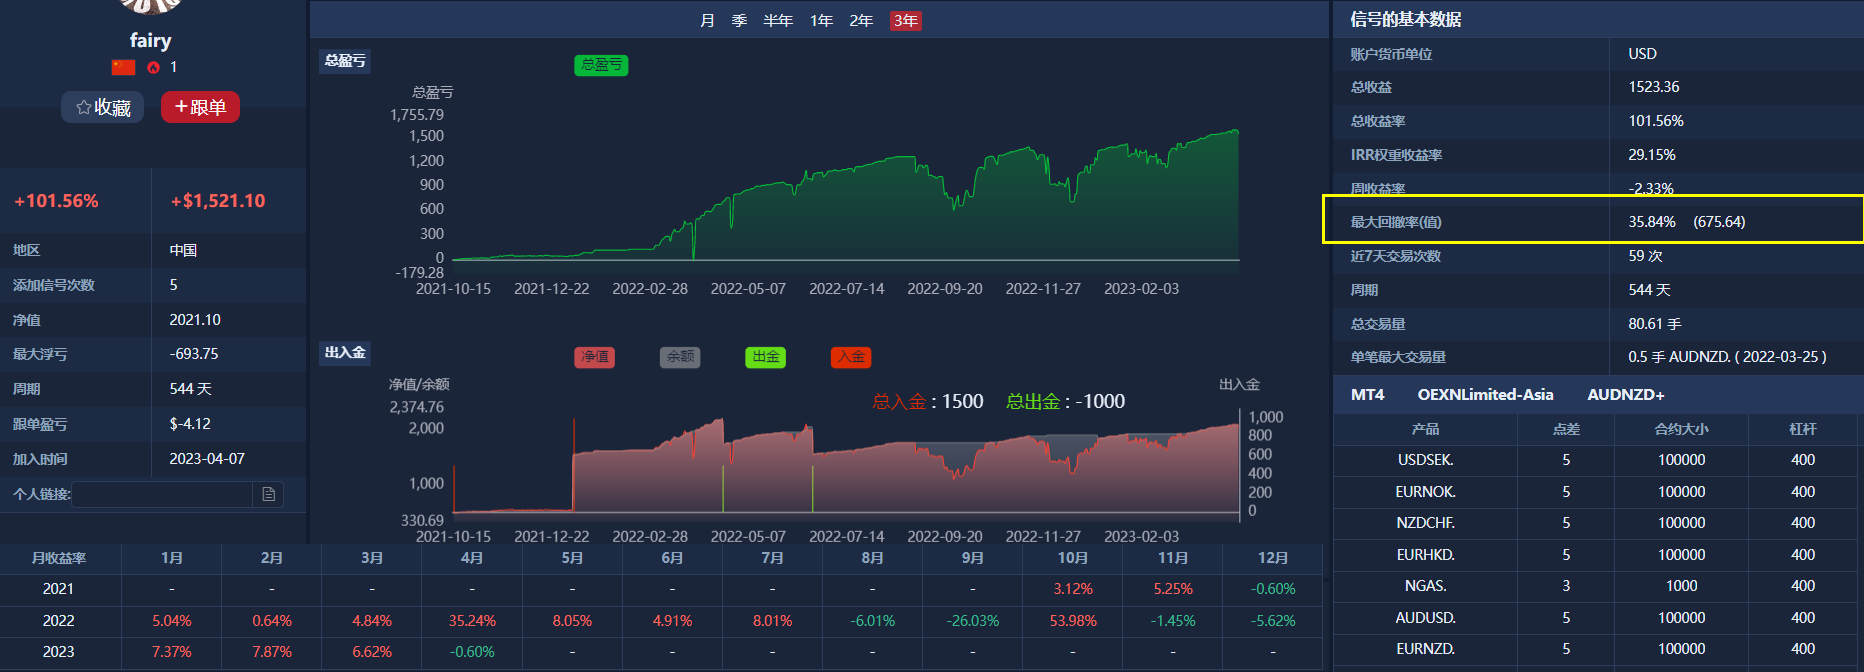Toggle the 净值 legend series
The width and height of the screenshot is (1864, 672).
595,357
